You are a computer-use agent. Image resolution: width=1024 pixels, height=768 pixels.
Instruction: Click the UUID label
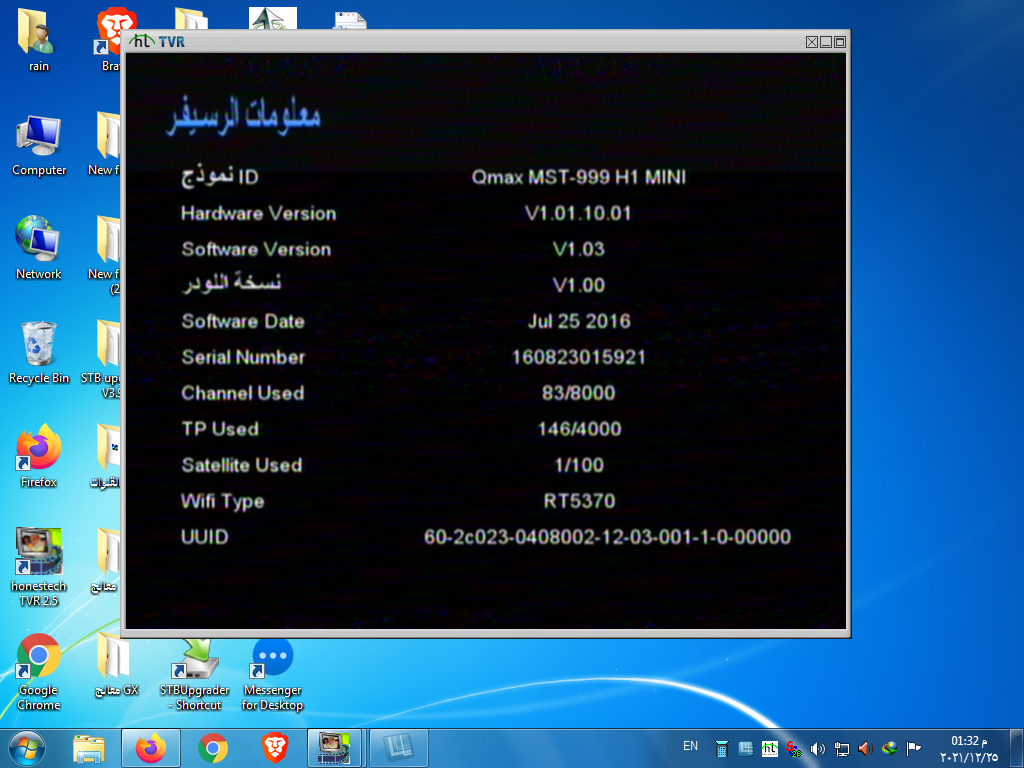tap(205, 536)
